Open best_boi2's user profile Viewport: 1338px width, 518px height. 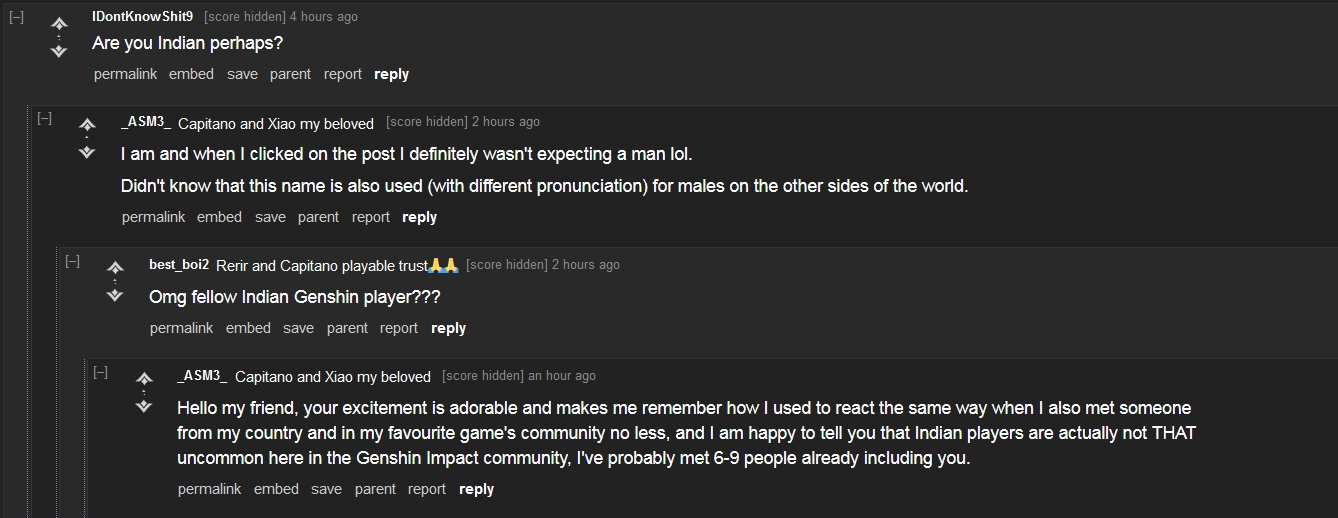pyautogui.click(x=179, y=265)
